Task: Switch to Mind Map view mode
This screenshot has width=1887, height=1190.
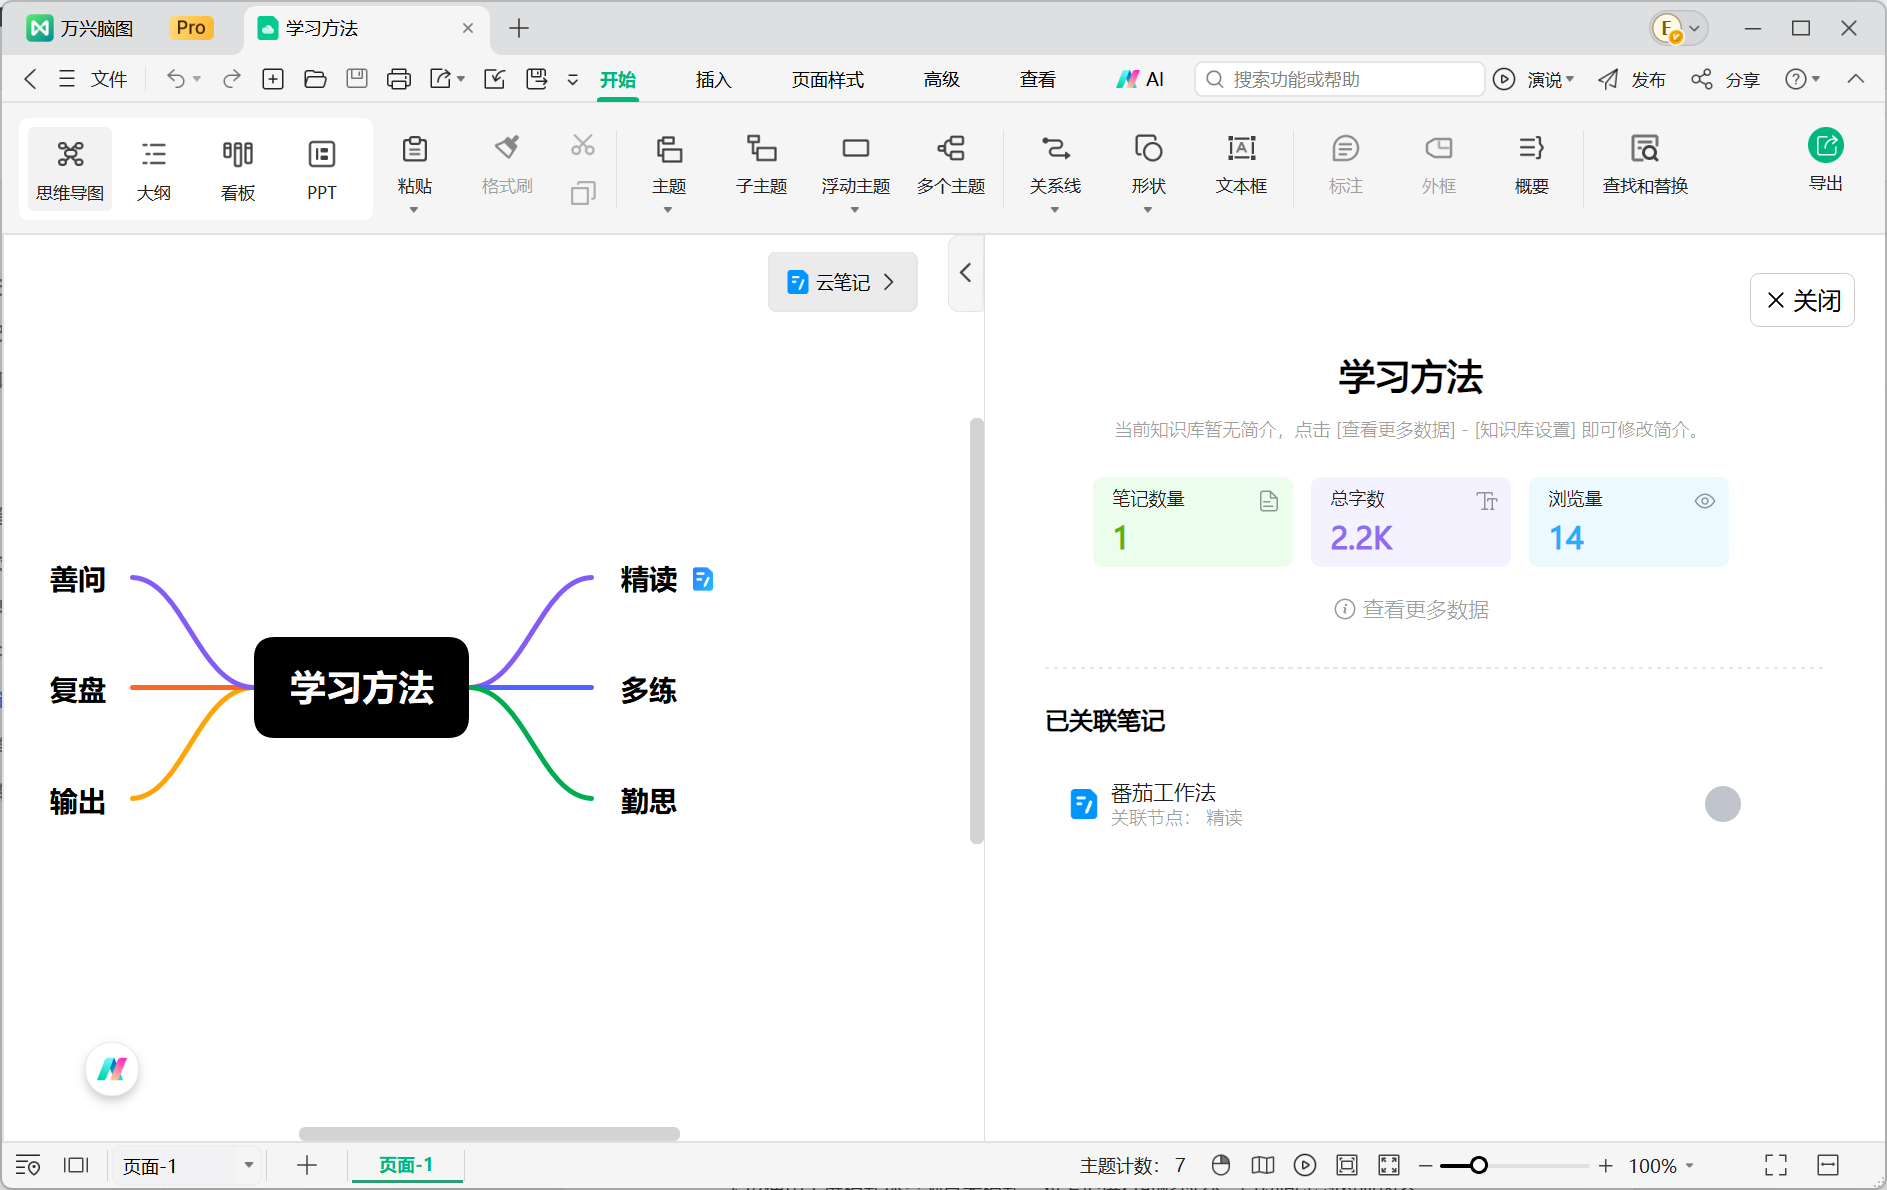Action: pos(70,168)
